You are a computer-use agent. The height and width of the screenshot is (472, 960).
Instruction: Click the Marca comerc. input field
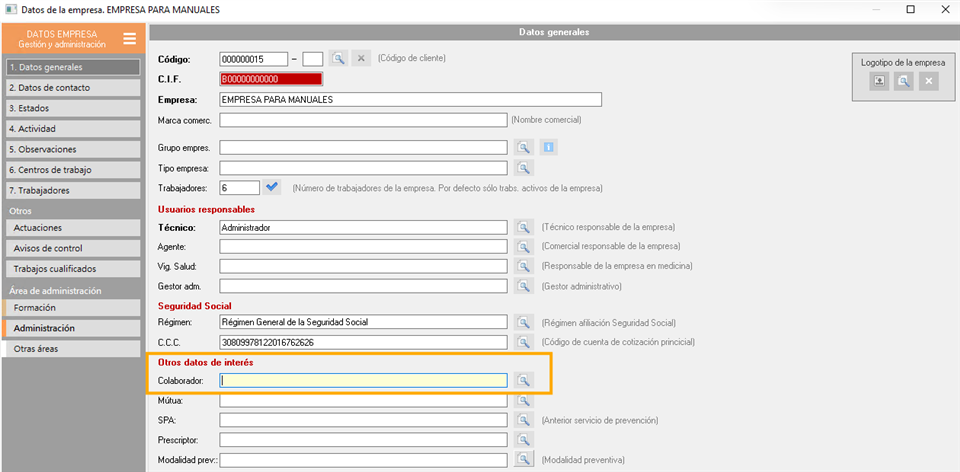click(363, 120)
